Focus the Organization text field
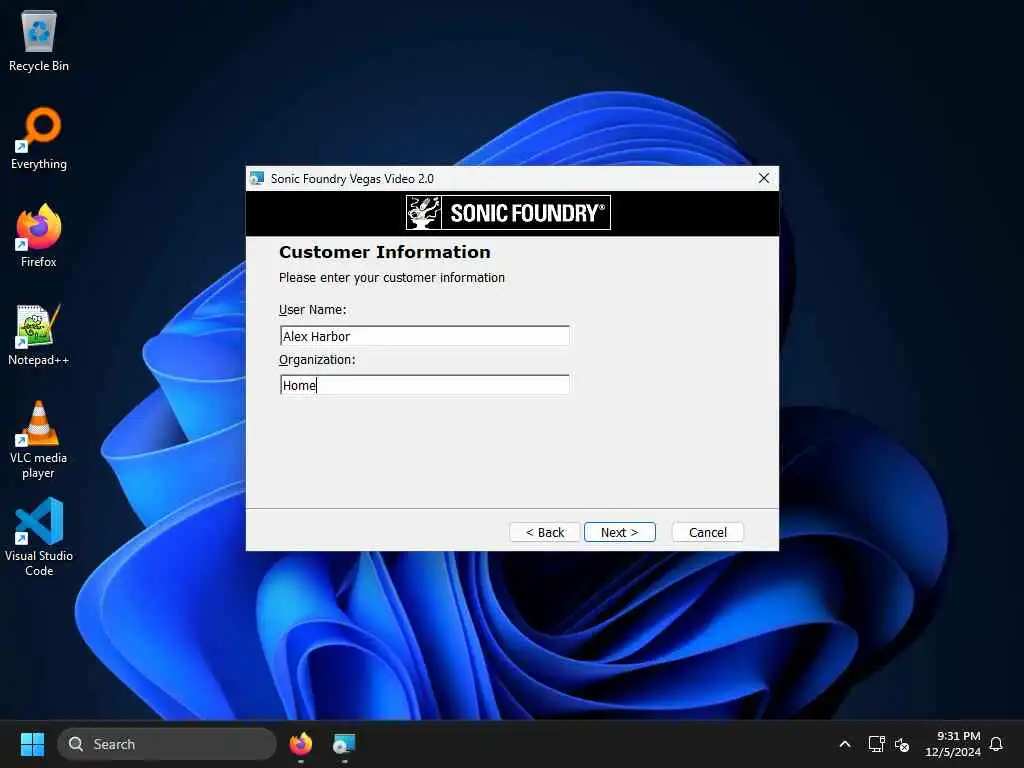 click(x=424, y=385)
